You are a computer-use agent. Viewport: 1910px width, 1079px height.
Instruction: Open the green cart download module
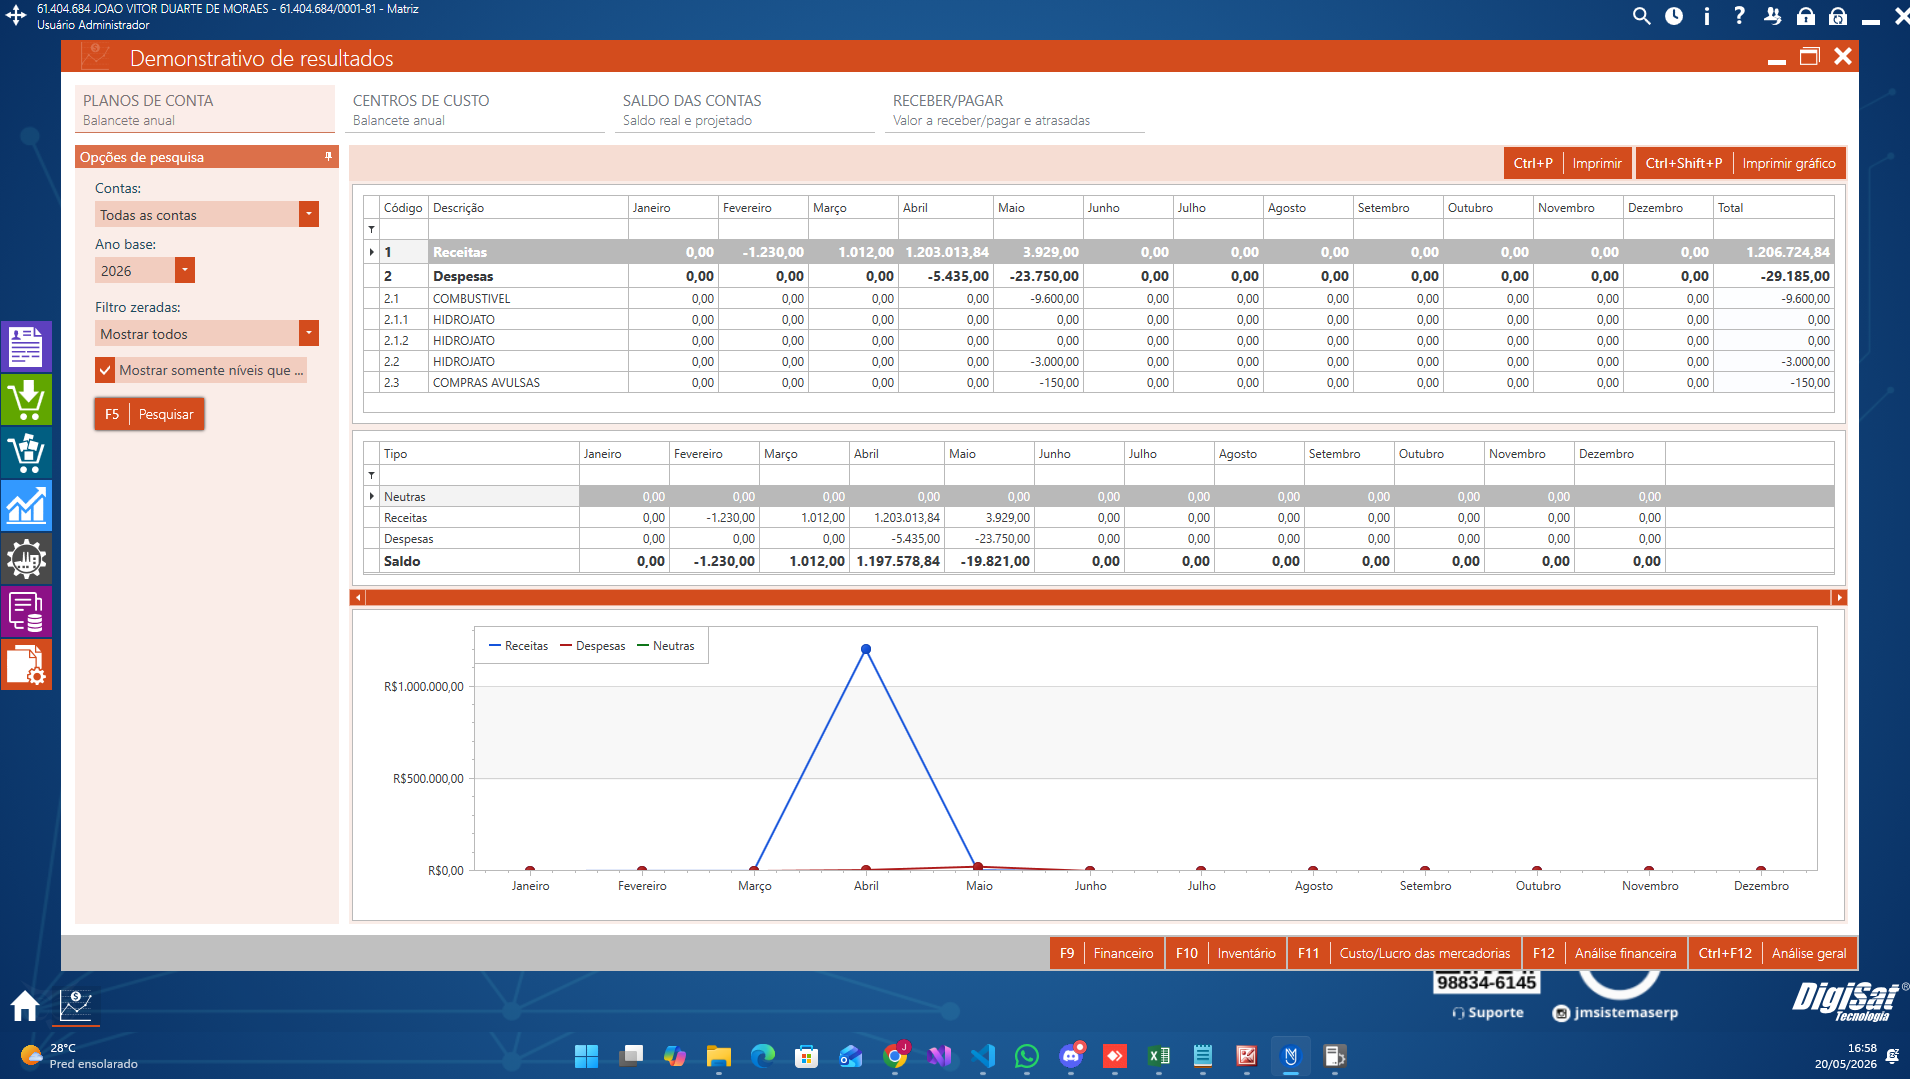26,399
